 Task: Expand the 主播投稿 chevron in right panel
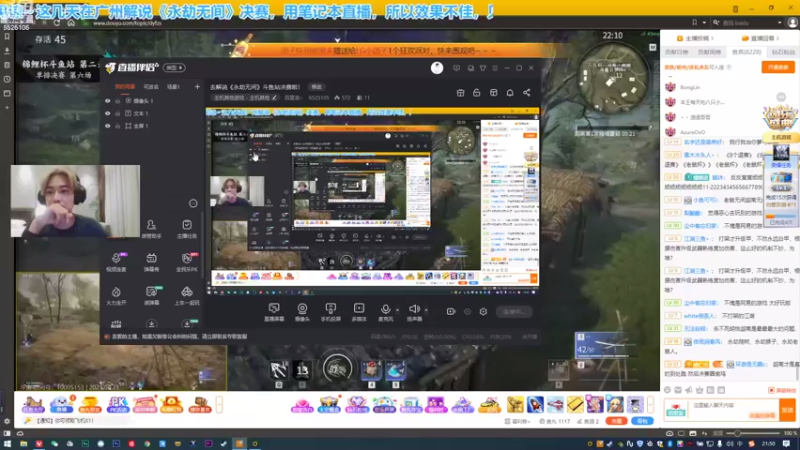click(x=712, y=38)
